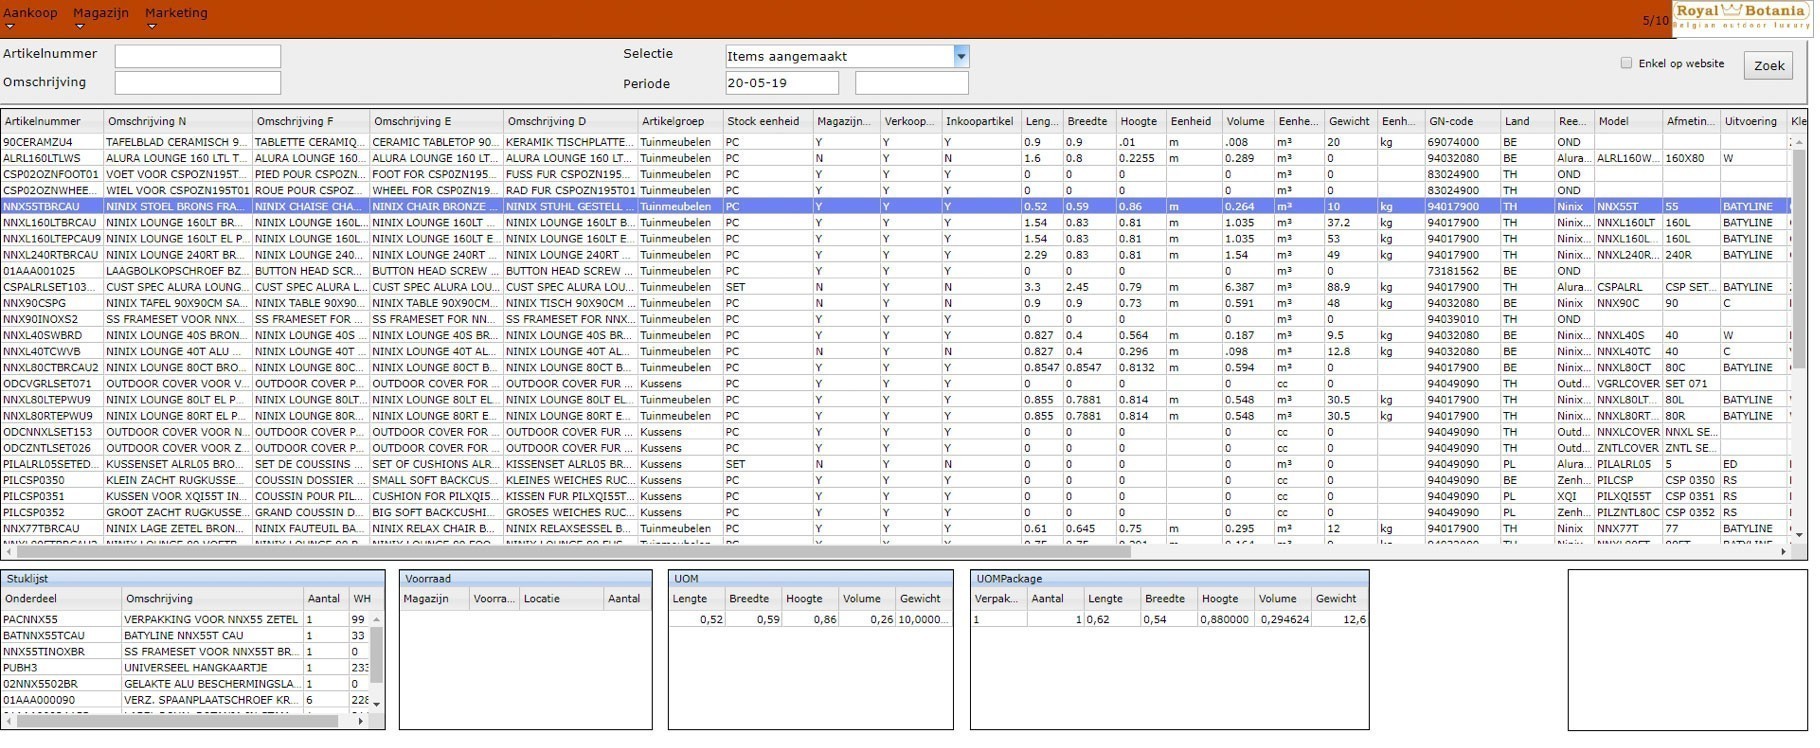This screenshot has height=748, width=1820.
Task: Select row CSP02OZNFOOT01
Action: pyautogui.click(x=895, y=174)
